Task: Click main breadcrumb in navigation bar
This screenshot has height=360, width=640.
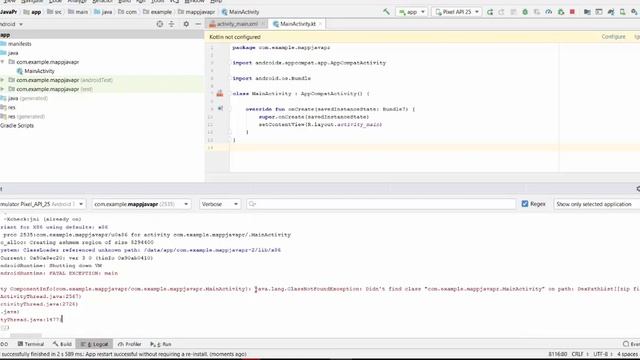Action: tap(78, 12)
